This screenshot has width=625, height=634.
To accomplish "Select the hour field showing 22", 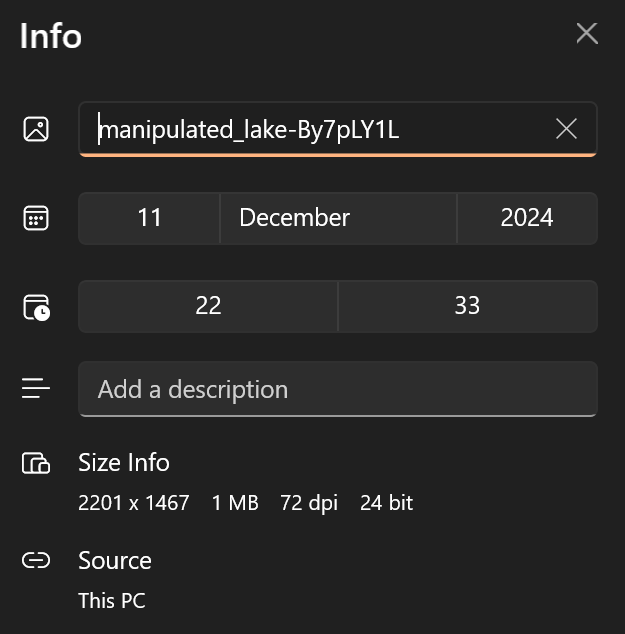I will point(208,306).
